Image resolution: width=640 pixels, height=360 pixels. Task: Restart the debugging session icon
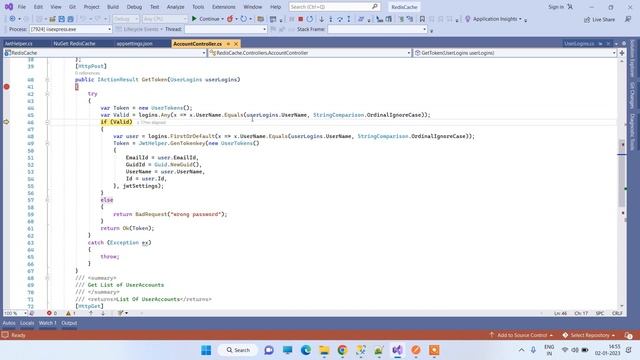click(x=310, y=19)
